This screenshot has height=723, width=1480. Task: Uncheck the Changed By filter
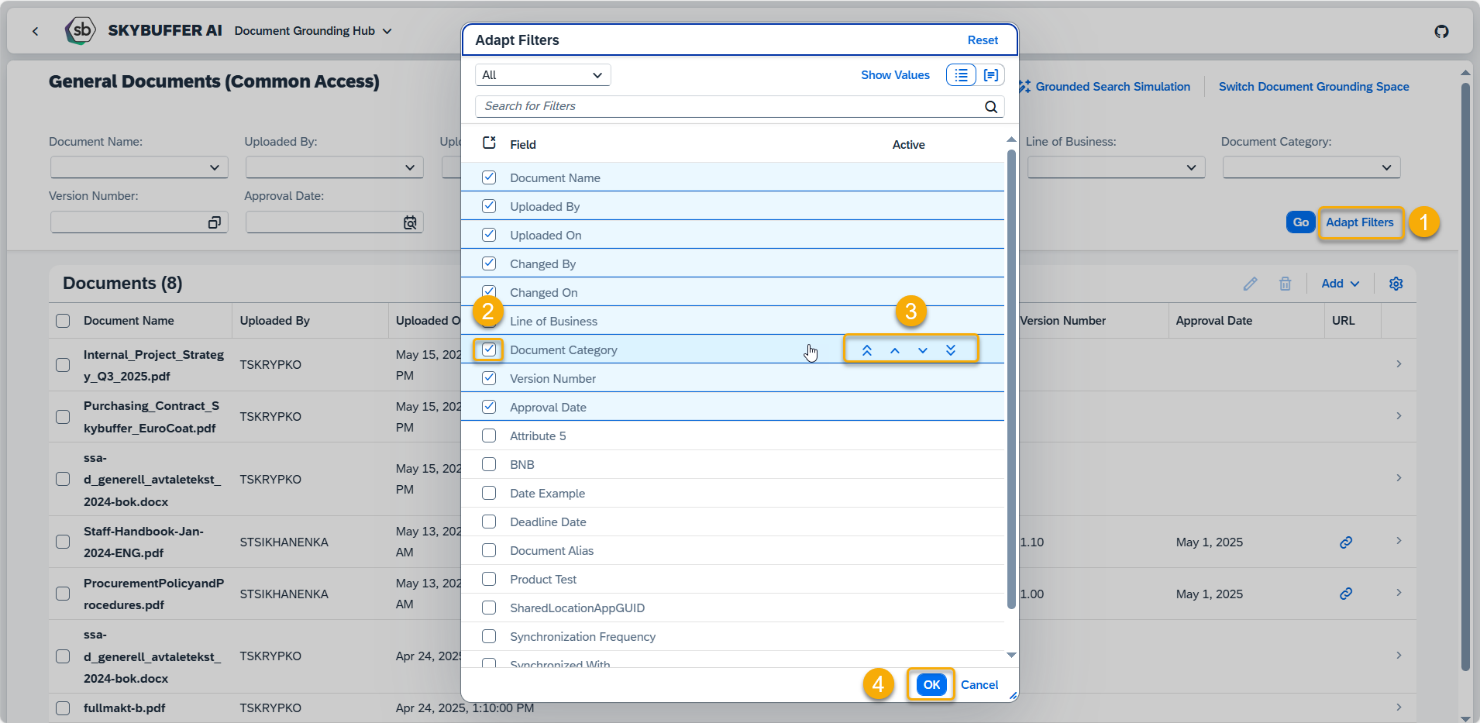pos(489,264)
